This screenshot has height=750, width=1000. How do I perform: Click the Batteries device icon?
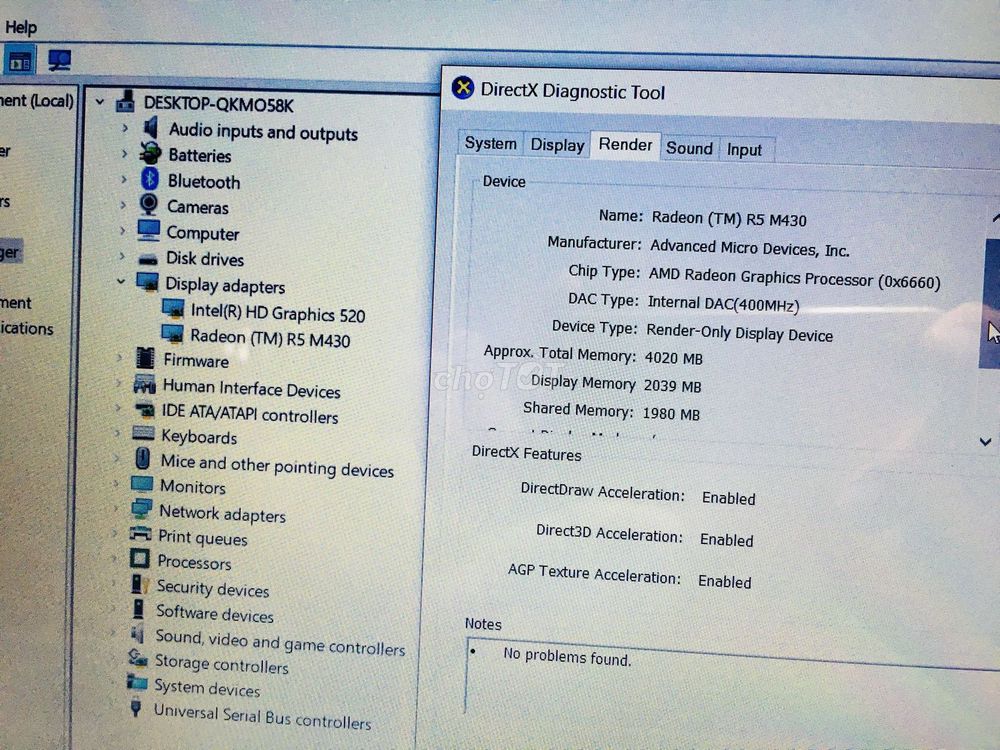tap(151, 153)
